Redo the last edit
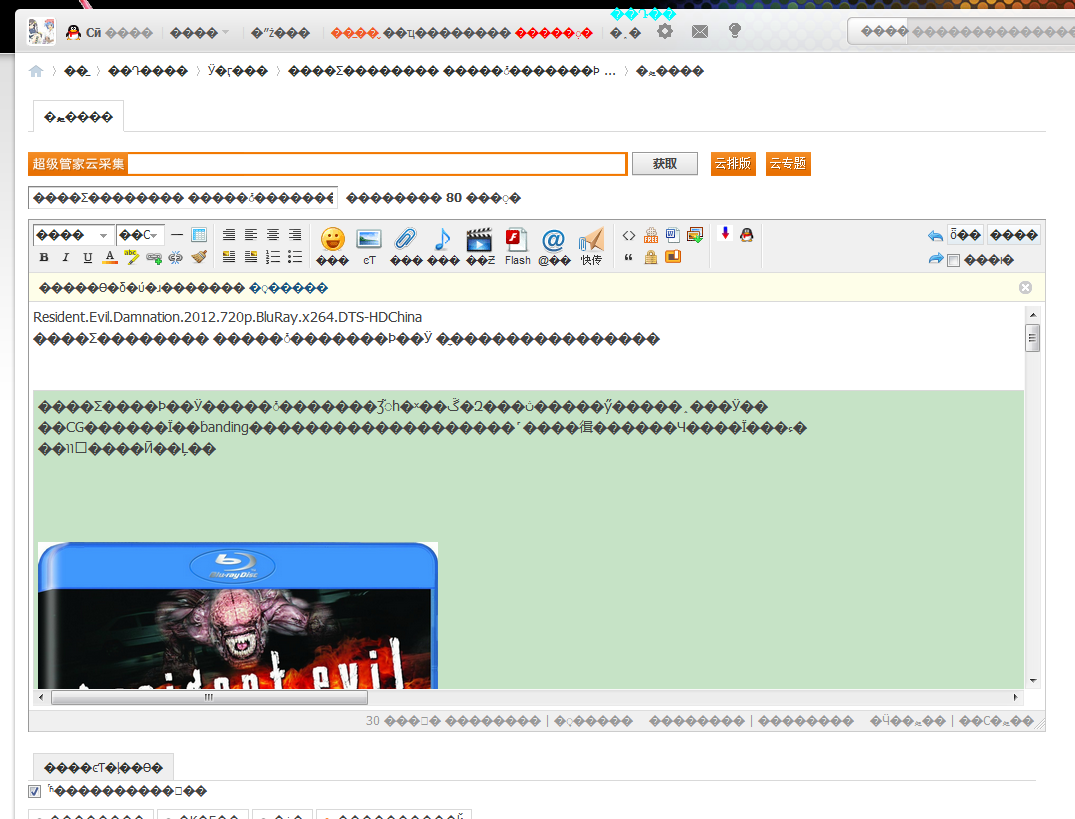Image resolution: width=1075 pixels, height=819 pixels. [x=935, y=259]
